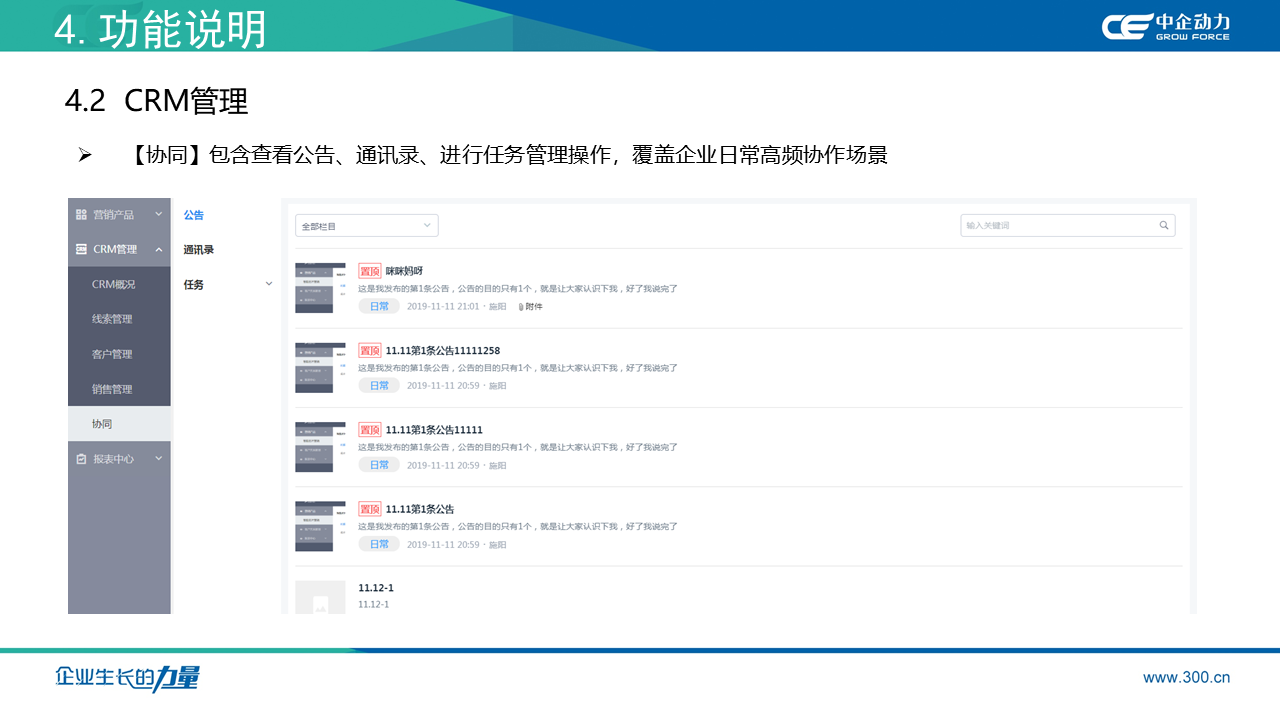Click the paperclip 附件 icon on first announcement
This screenshot has width=1280, height=720.
click(x=521, y=307)
